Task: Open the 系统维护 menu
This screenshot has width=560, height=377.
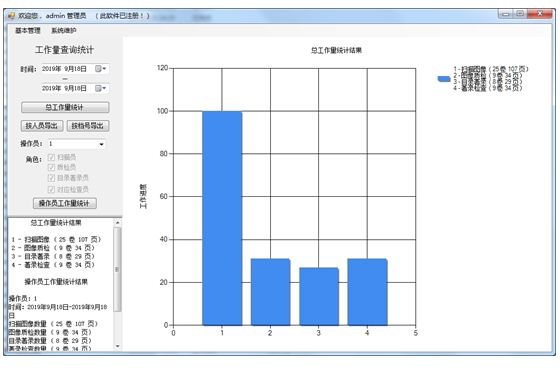Action: [x=64, y=31]
